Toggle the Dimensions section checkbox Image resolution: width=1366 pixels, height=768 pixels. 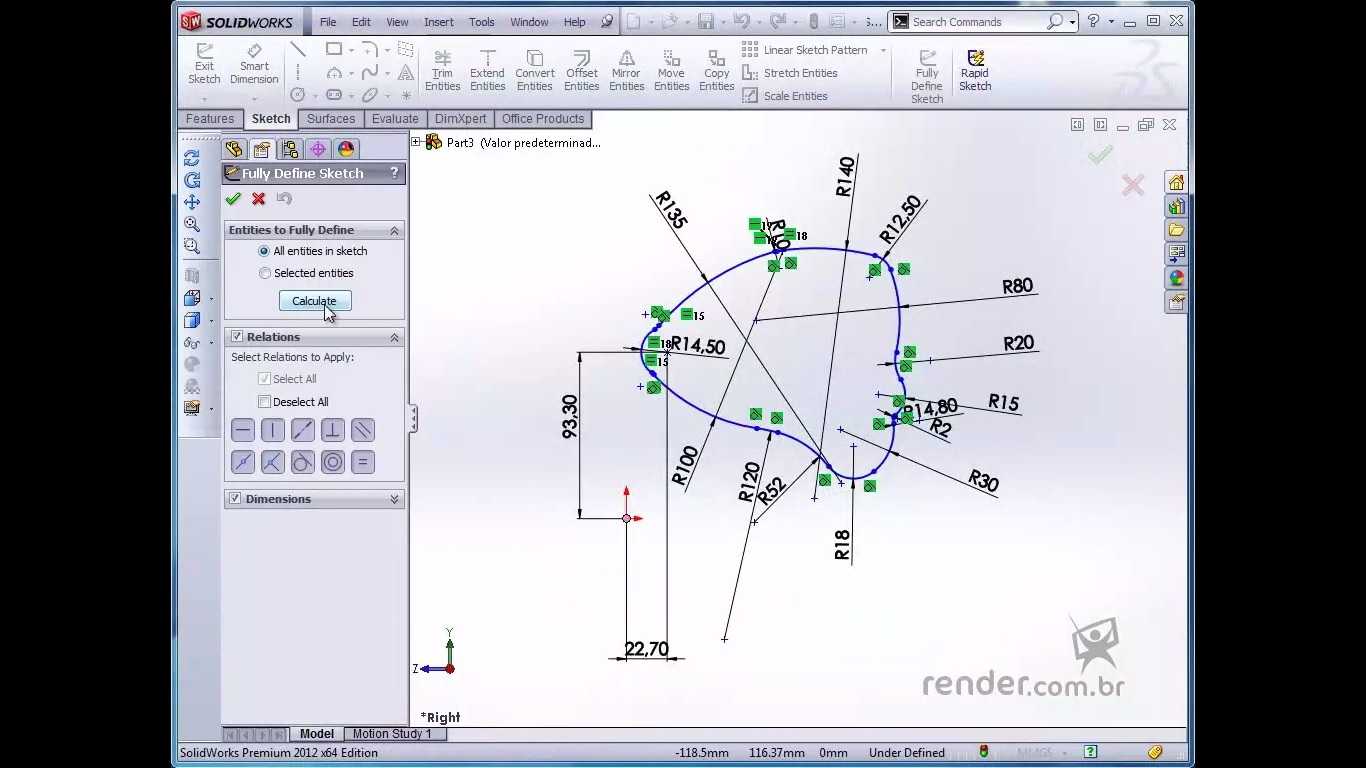[235, 499]
